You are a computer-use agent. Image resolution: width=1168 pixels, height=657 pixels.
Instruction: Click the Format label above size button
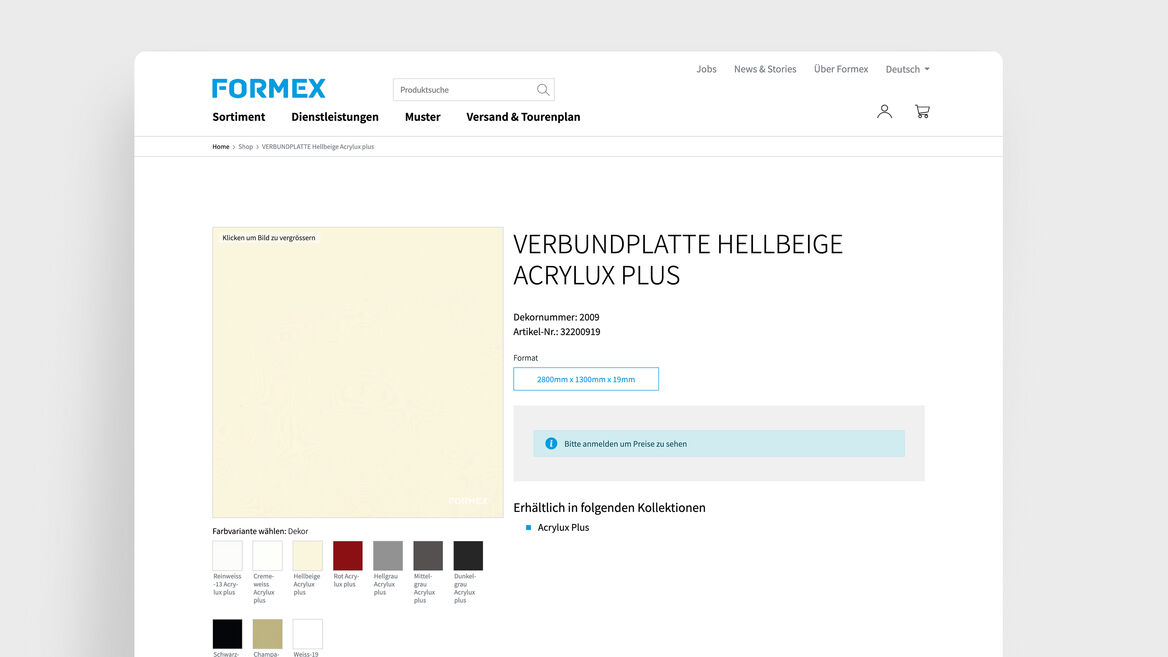[x=525, y=358]
